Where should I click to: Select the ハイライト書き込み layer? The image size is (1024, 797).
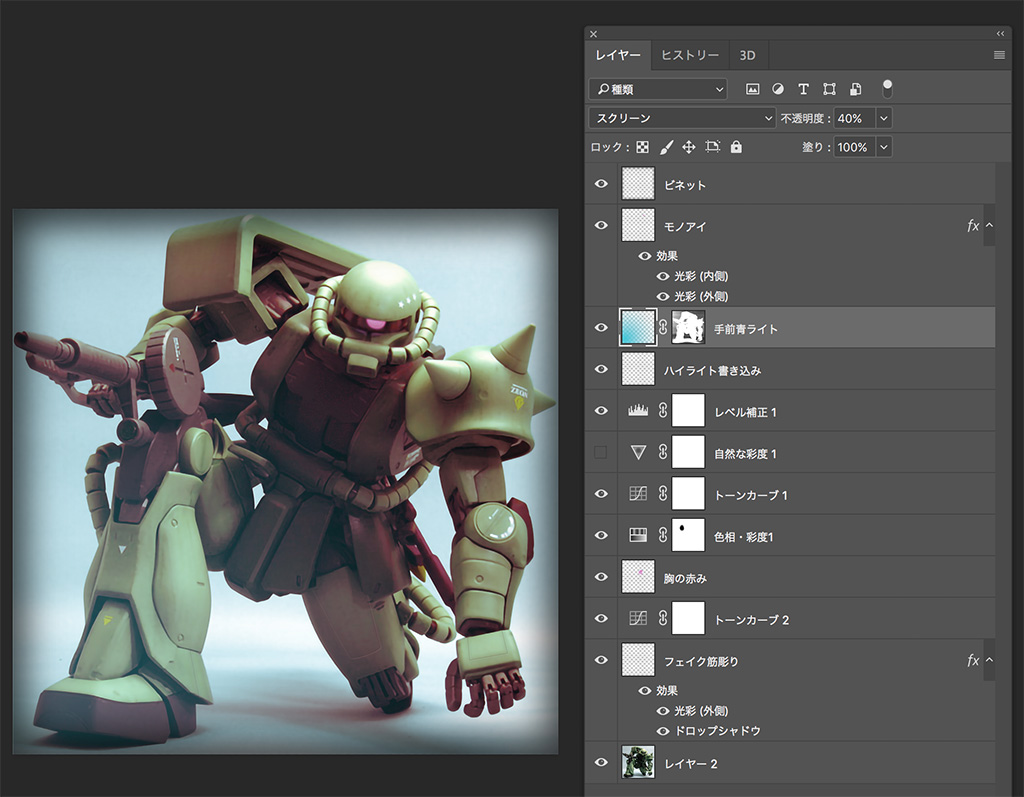click(x=712, y=370)
